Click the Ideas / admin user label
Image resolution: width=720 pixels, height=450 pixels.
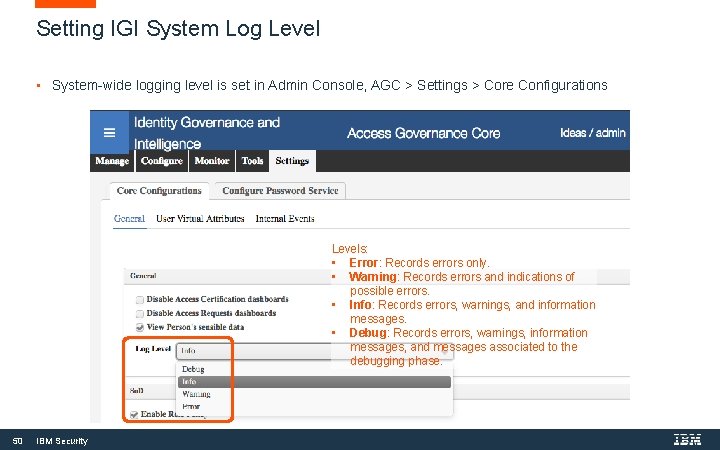pyautogui.click(x=592, y=133)
